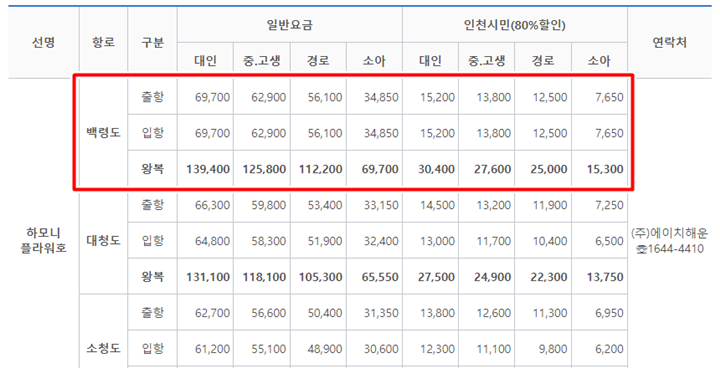Click the 일반요금 header group
This screenshot has width=720, height=368.
[x=290, y=25]
